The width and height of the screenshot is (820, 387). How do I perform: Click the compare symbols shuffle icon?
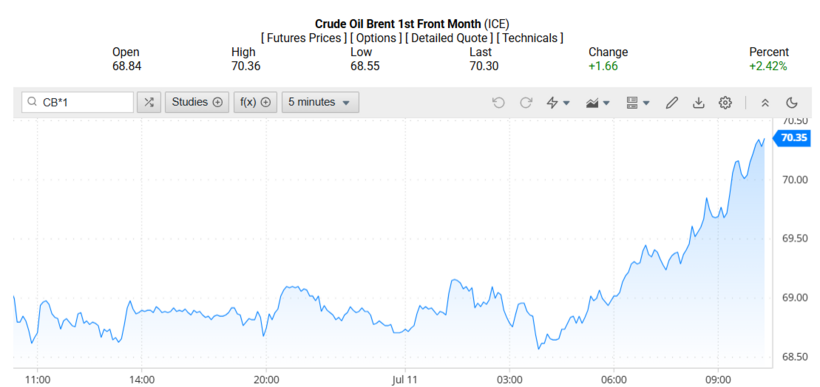pos(149,103)
